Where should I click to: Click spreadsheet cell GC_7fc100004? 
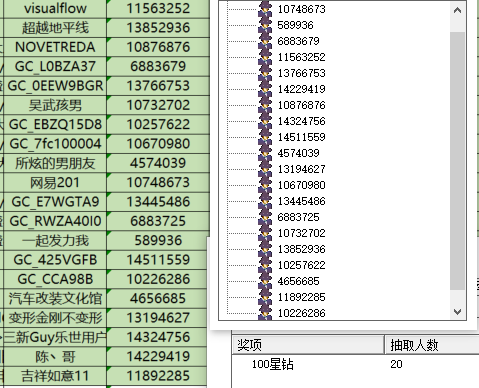(x=55, y=144)
